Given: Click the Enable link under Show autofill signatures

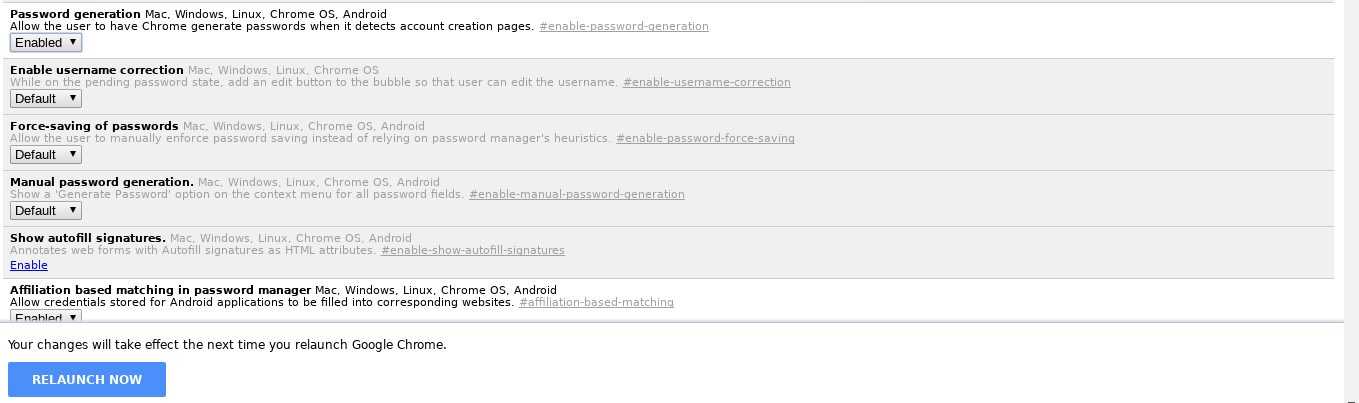Looking at the screenshot, I should coord(29,265).
